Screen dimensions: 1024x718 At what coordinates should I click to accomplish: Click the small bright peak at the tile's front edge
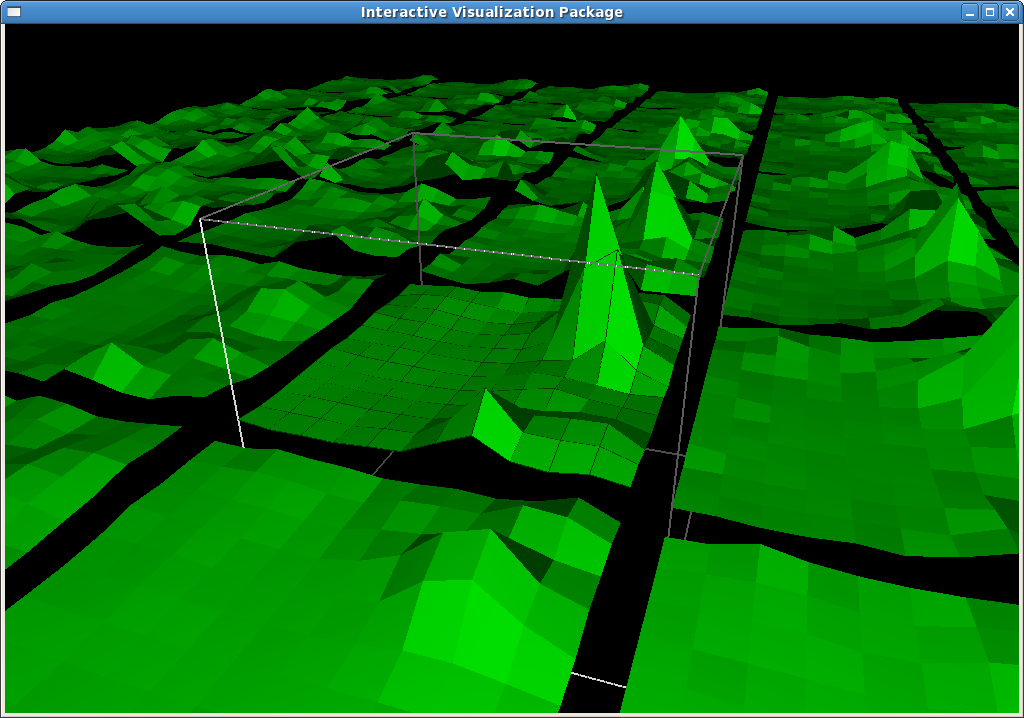487,393
